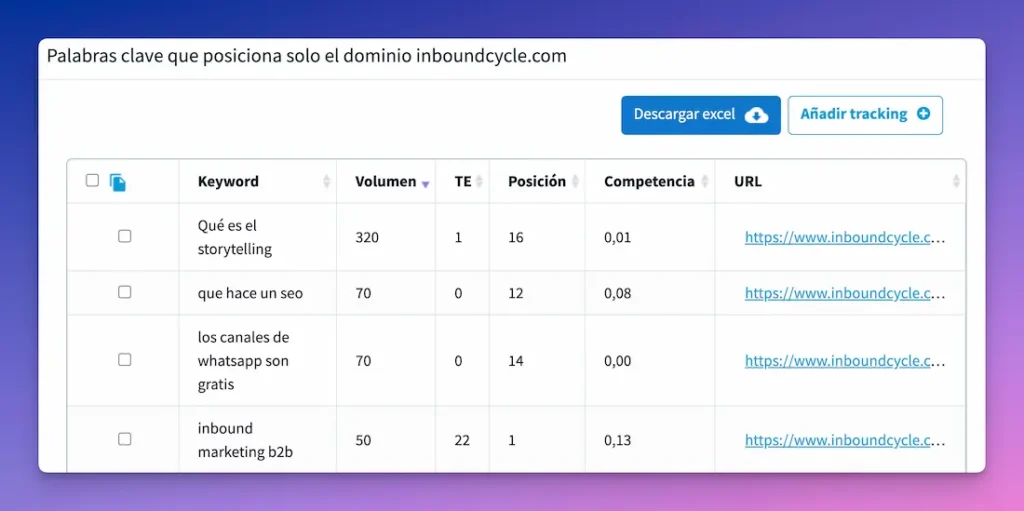Open the URL for que hace un seo
The image size is (1024, 511).
[845, 293]
